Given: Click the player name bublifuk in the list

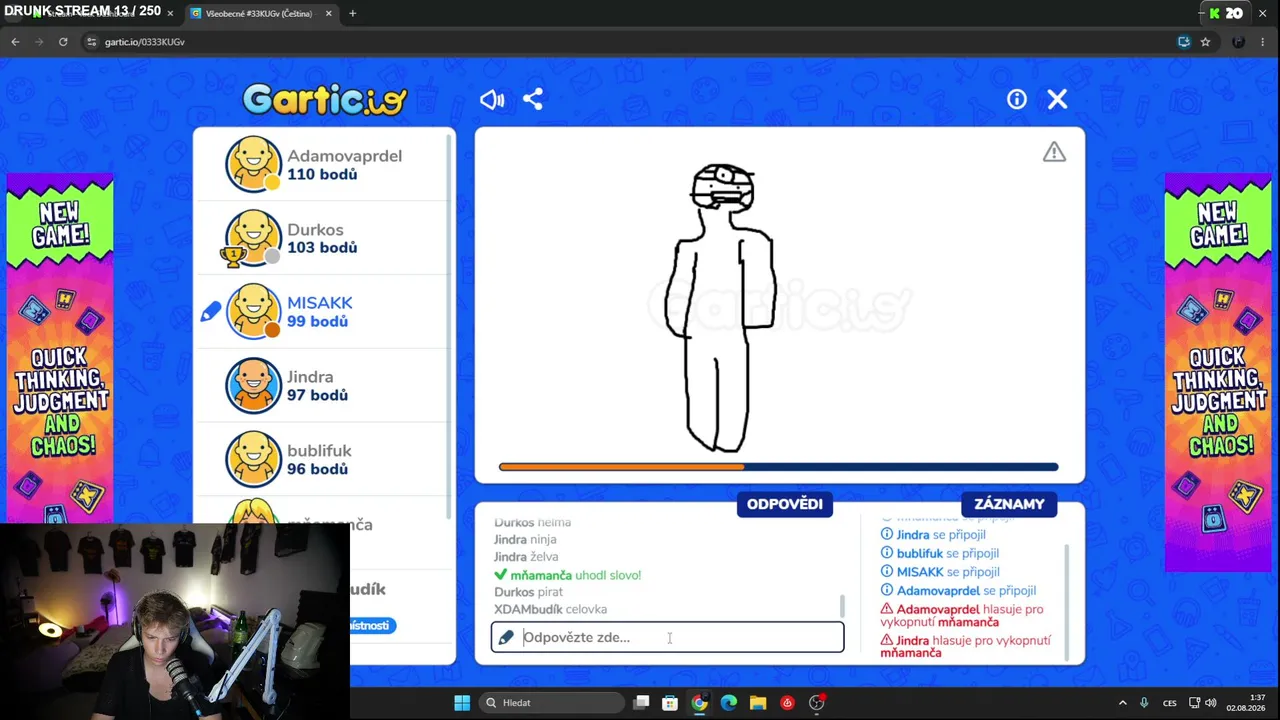Looking at the screenshot, I should [319, 451].
